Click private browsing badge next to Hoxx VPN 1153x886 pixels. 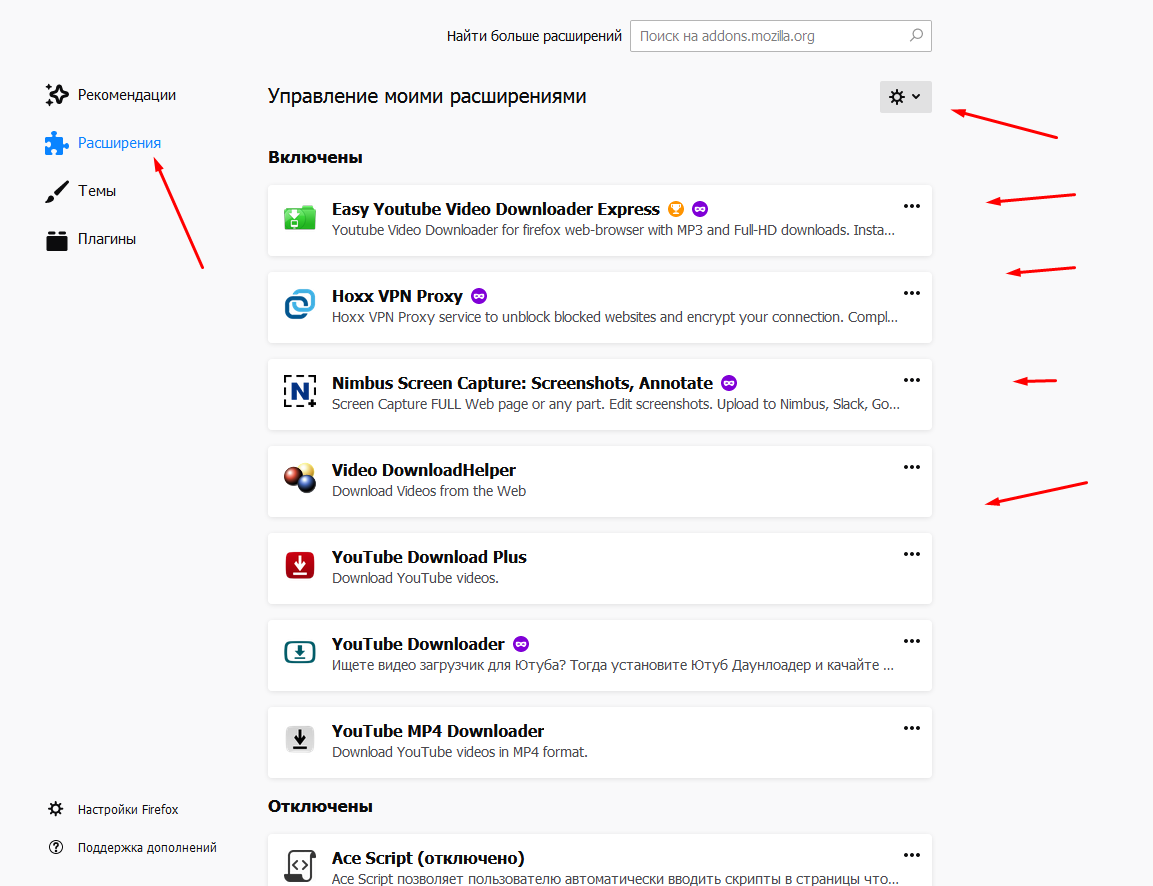479,296
